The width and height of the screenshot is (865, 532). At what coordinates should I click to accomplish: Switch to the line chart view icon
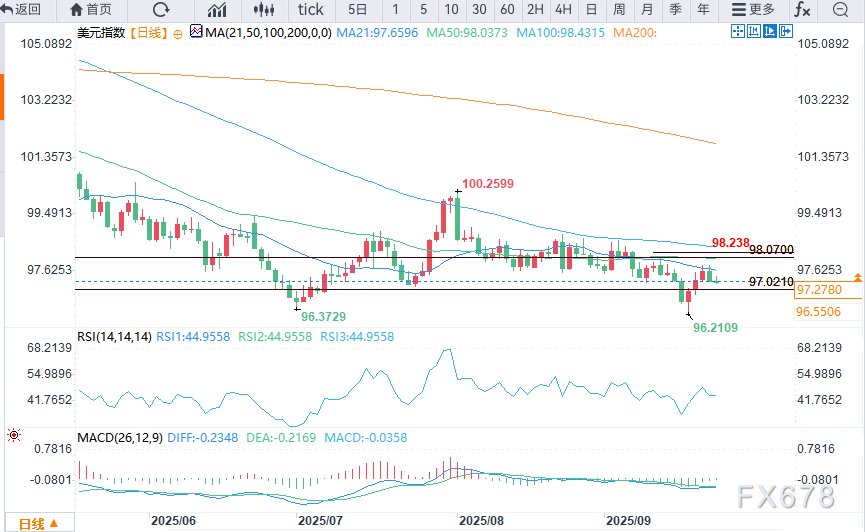(217, 9)
